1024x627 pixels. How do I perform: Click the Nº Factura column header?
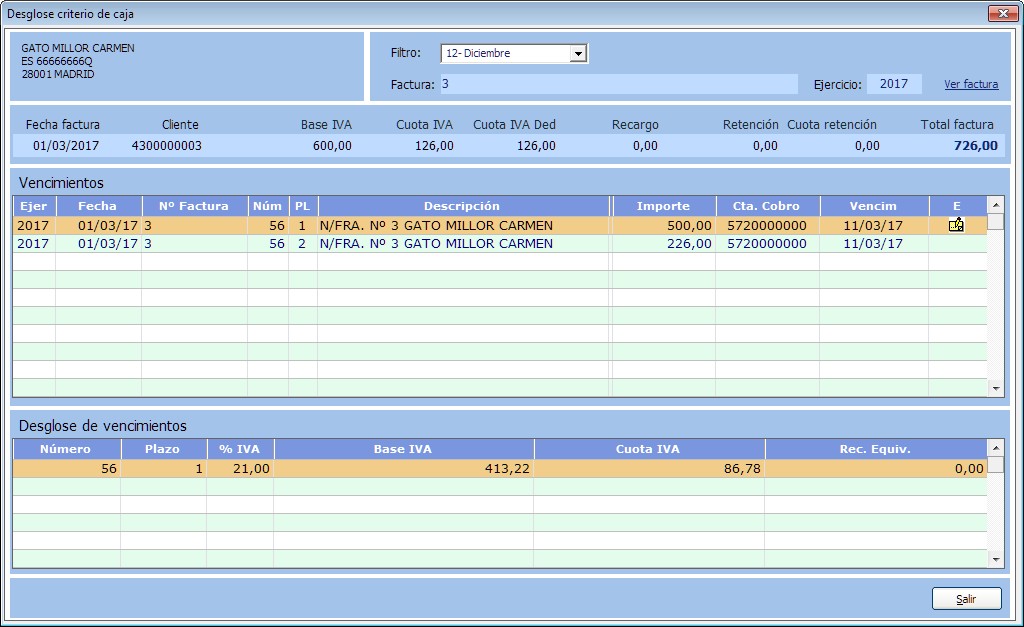[x=195, y=206]
